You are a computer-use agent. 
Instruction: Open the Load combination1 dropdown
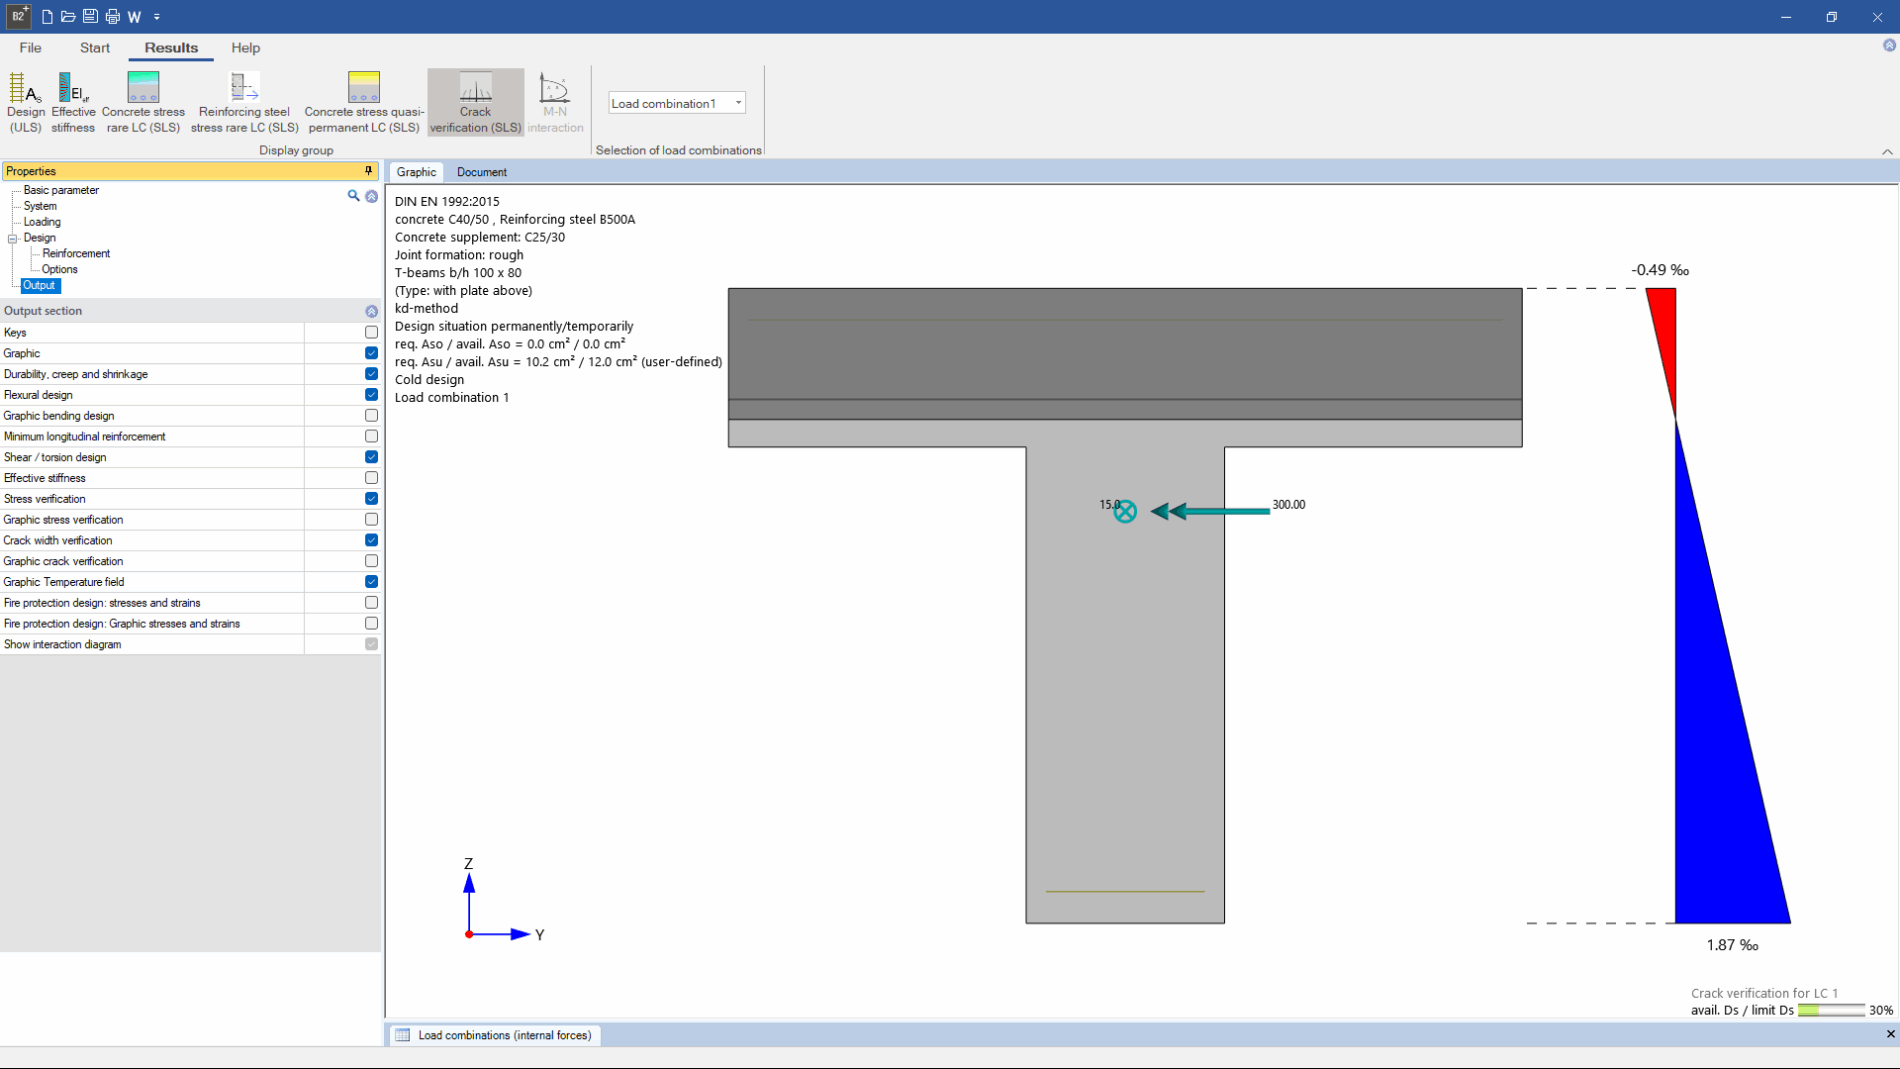[737, 103]
